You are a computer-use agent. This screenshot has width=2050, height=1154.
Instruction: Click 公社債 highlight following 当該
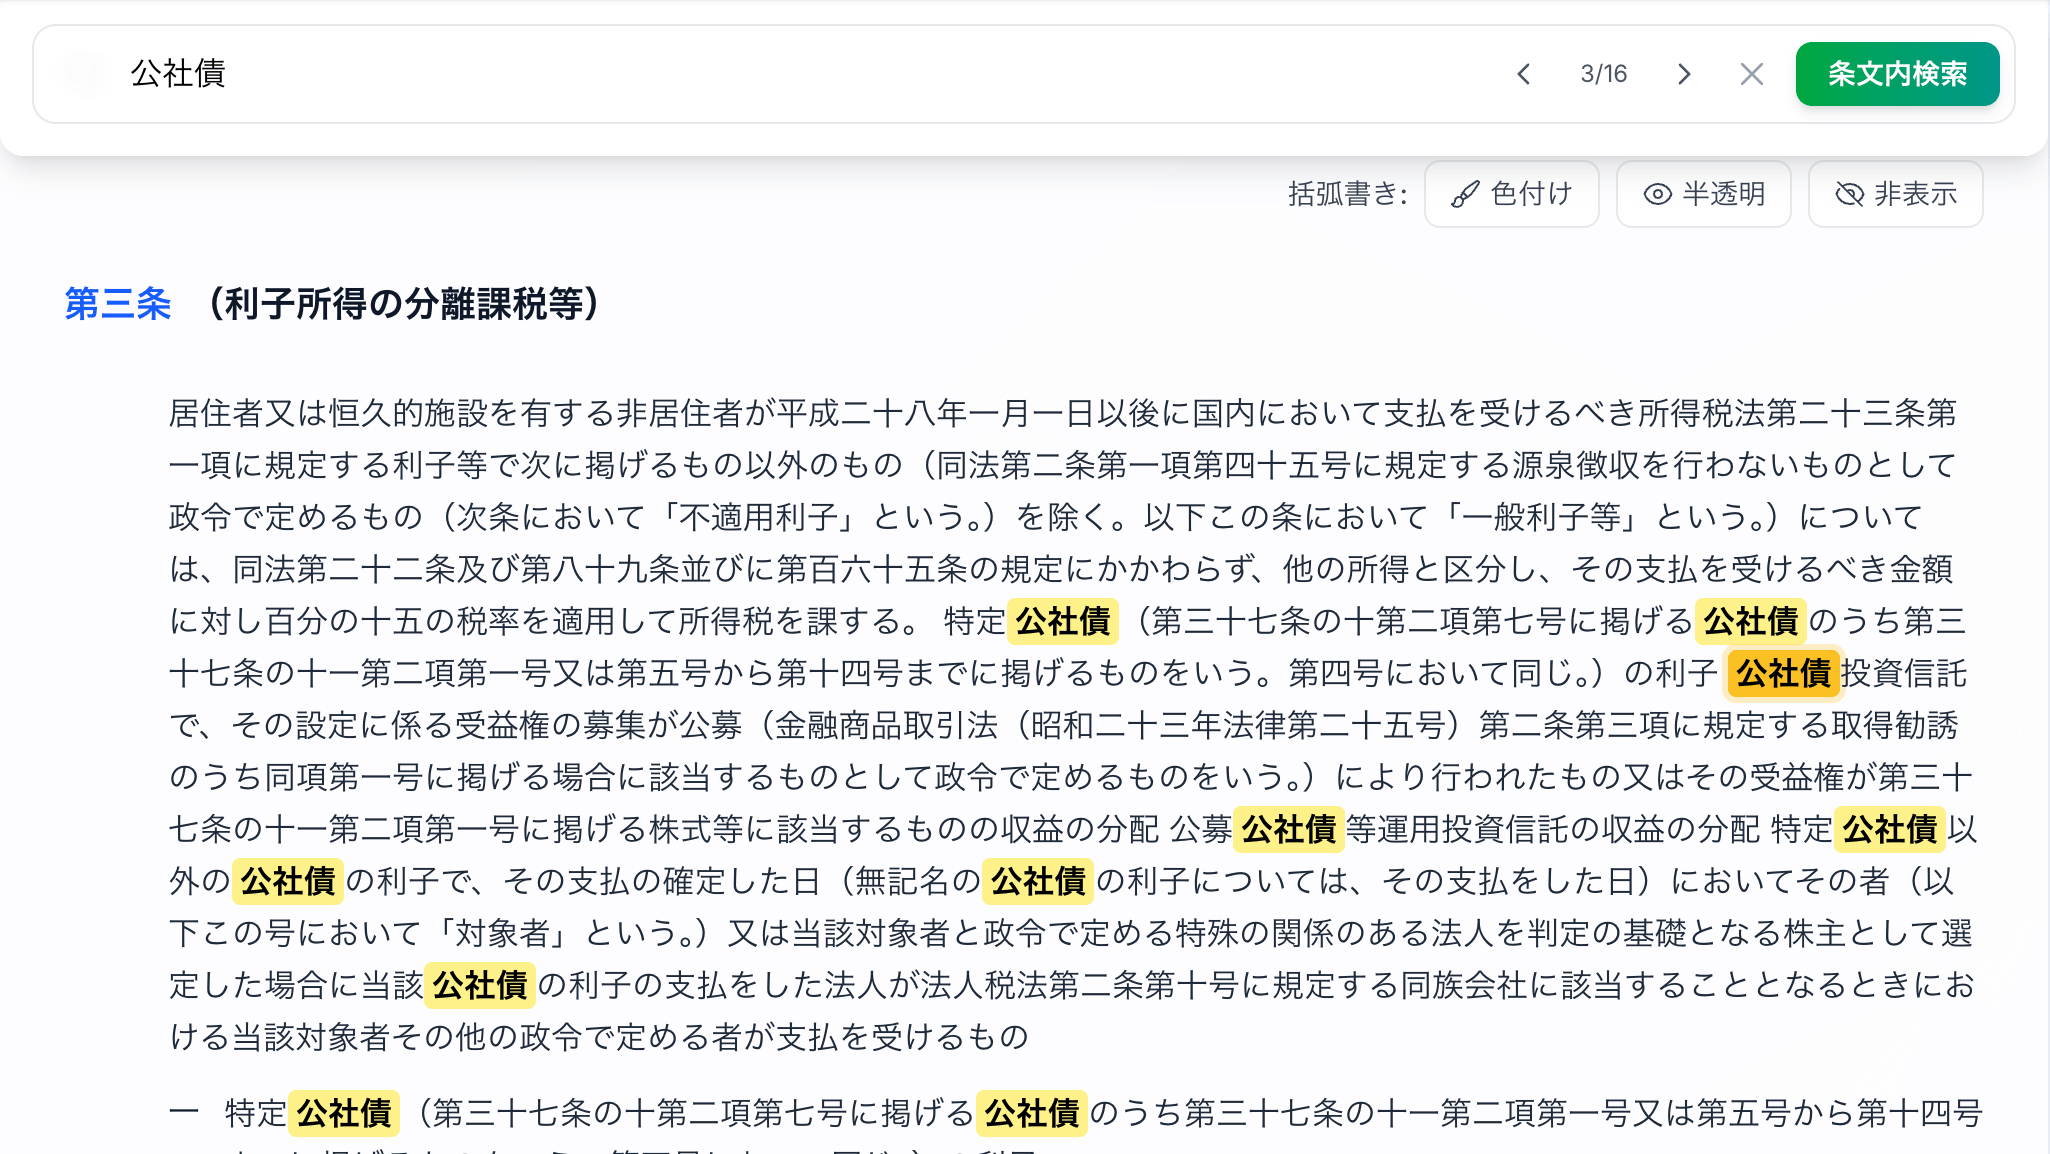click(x=479, y=985)
